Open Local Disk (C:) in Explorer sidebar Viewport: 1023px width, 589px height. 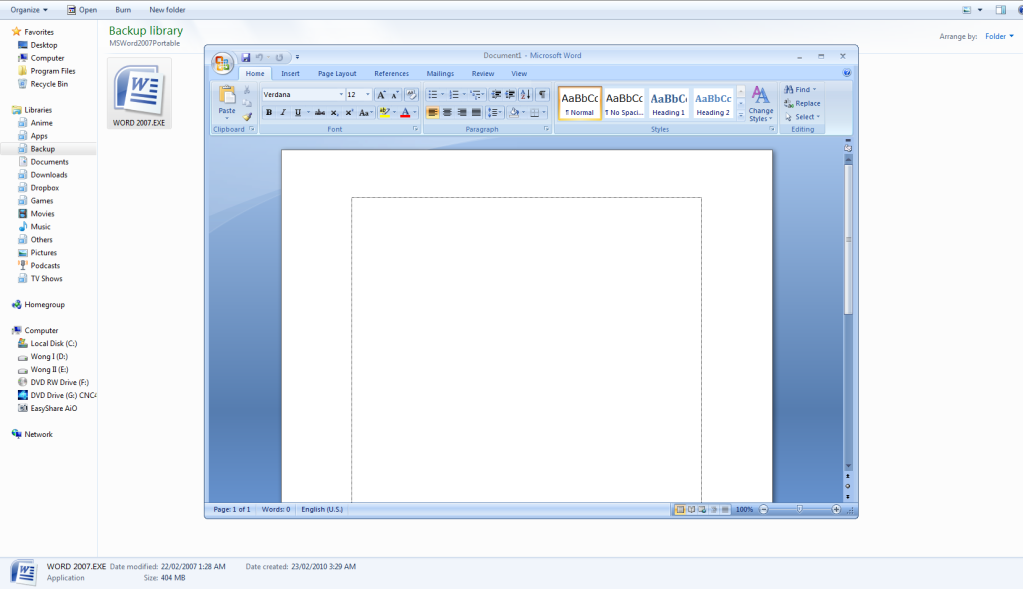53,343
